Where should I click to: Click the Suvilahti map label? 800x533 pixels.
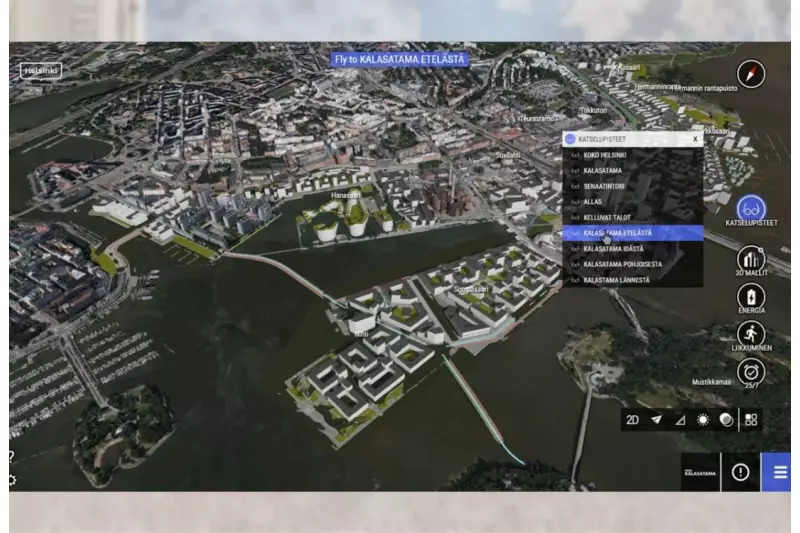click(x=508, y=155)
